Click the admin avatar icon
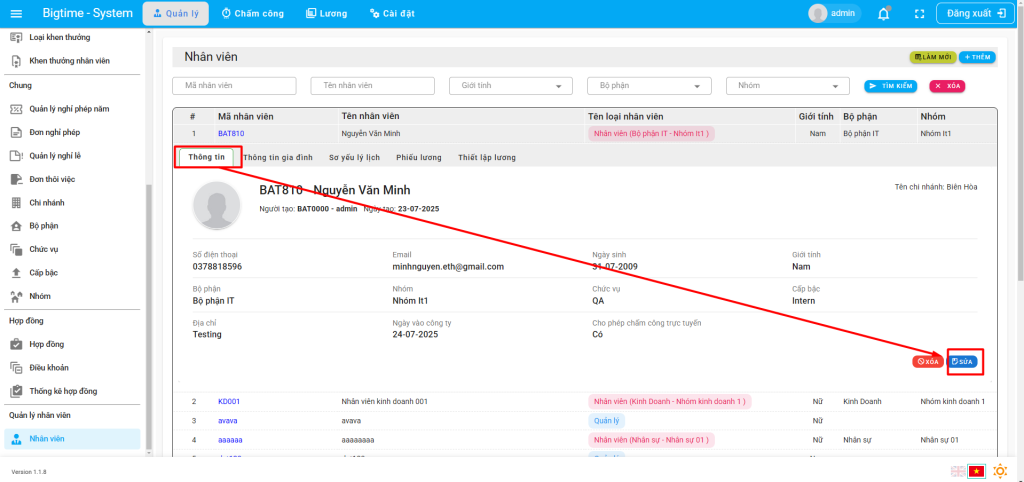 (818, 13)
